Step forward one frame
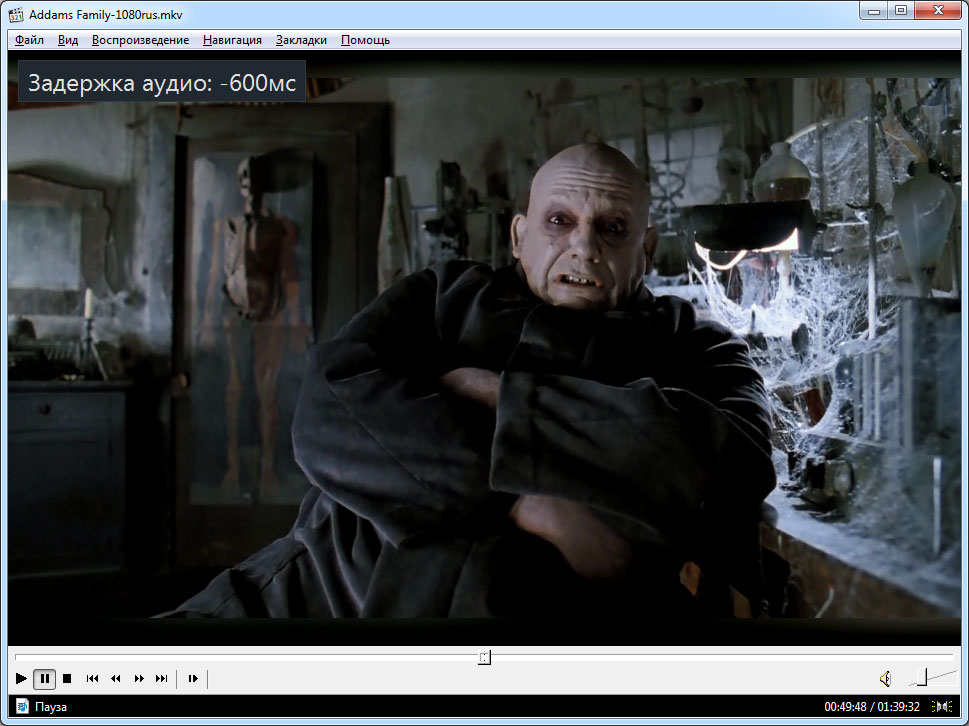 pyautogui.click(x=193, y=679)
